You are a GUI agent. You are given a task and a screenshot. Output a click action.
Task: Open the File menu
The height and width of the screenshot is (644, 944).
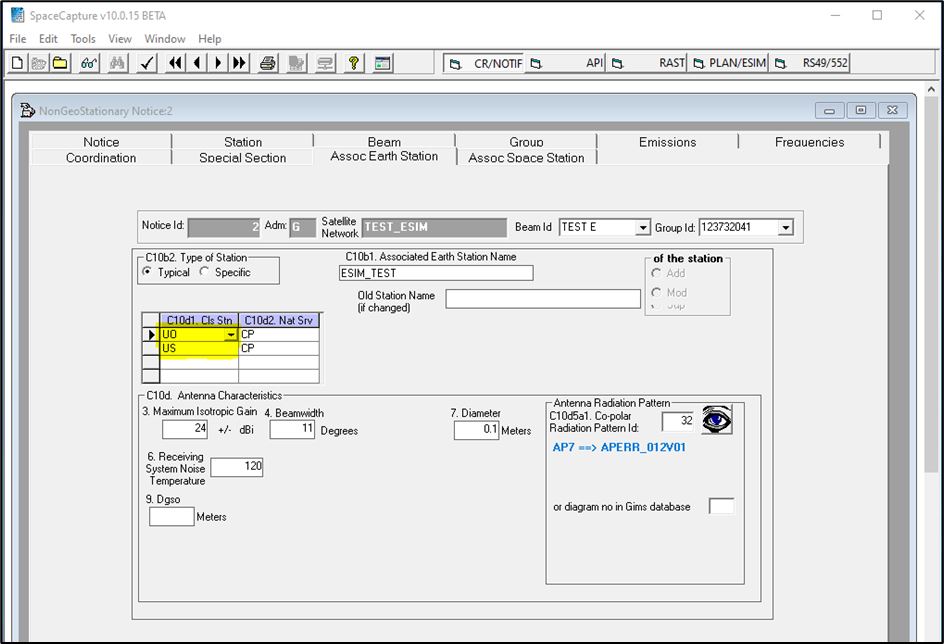click(x=18, y=39)
